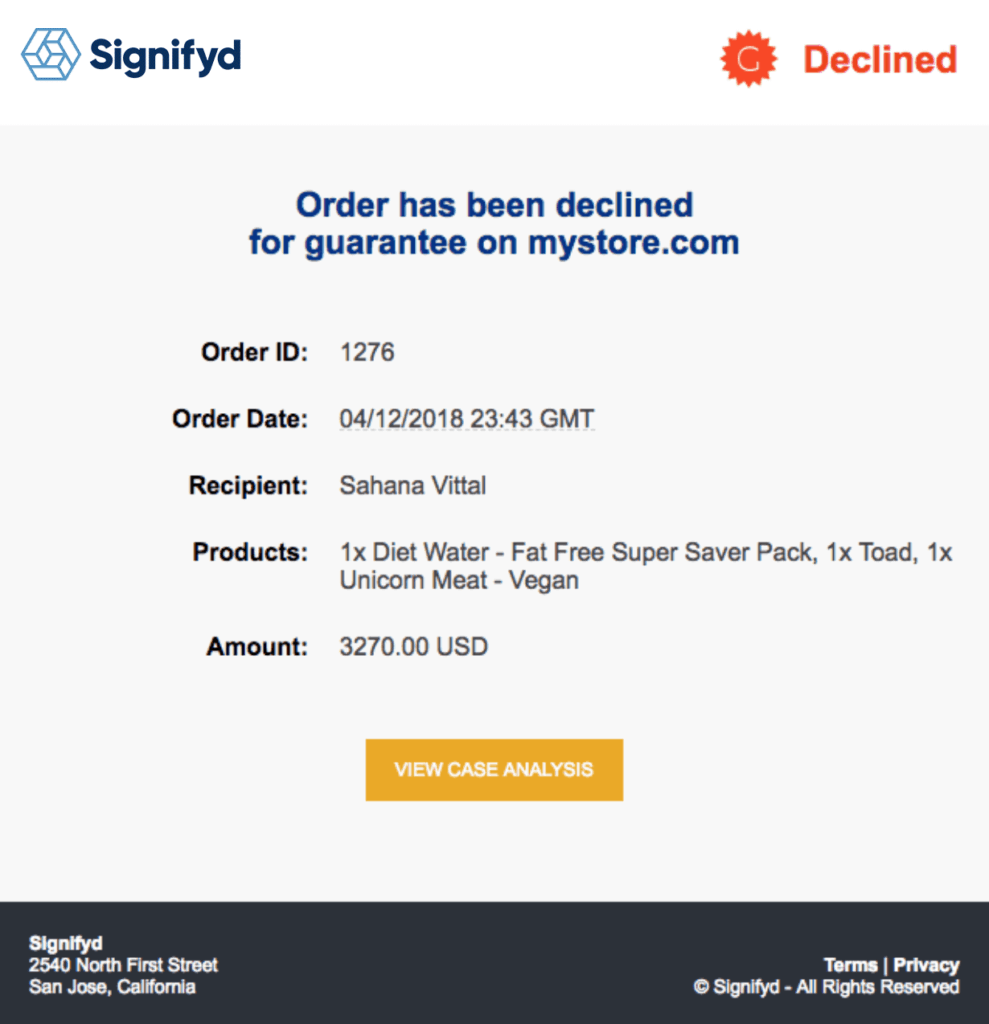Click the Products label

[250, 552]
